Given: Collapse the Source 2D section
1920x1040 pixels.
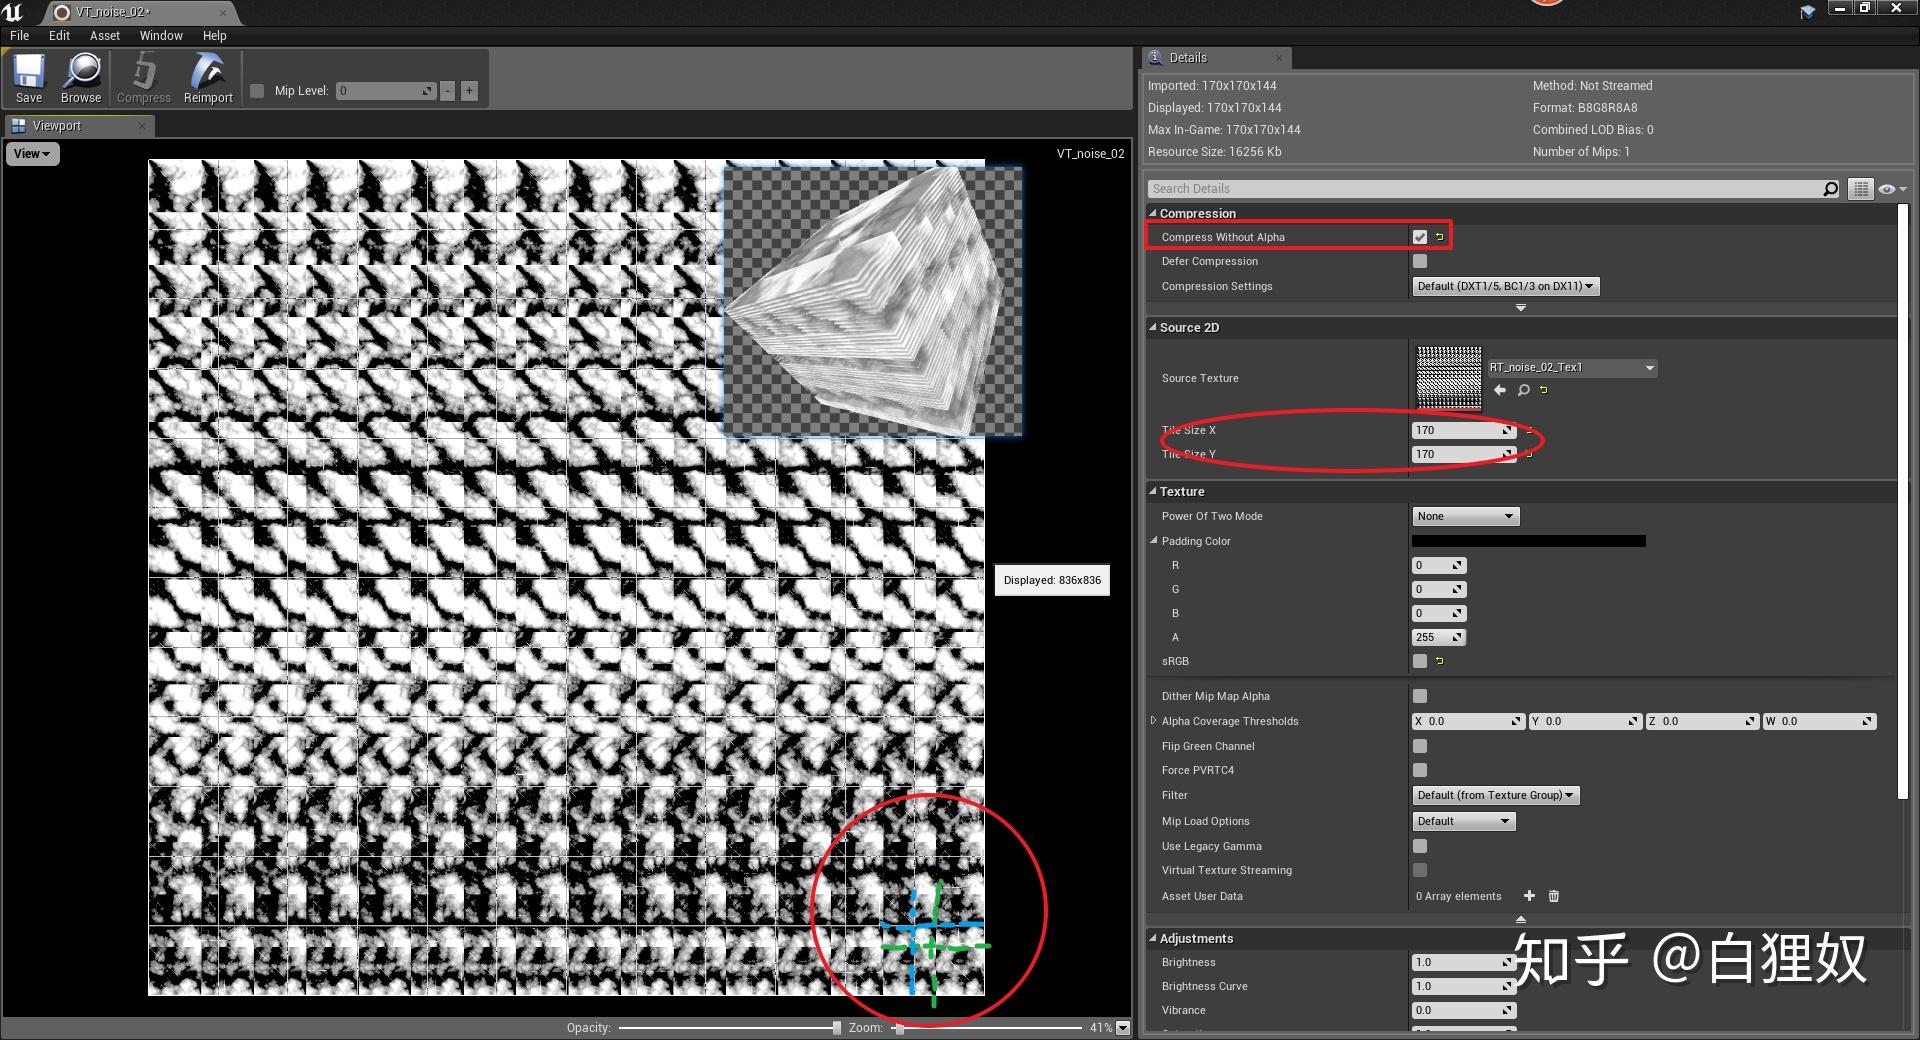Looking at the screenshot, I should click(x=1153, y=327).
